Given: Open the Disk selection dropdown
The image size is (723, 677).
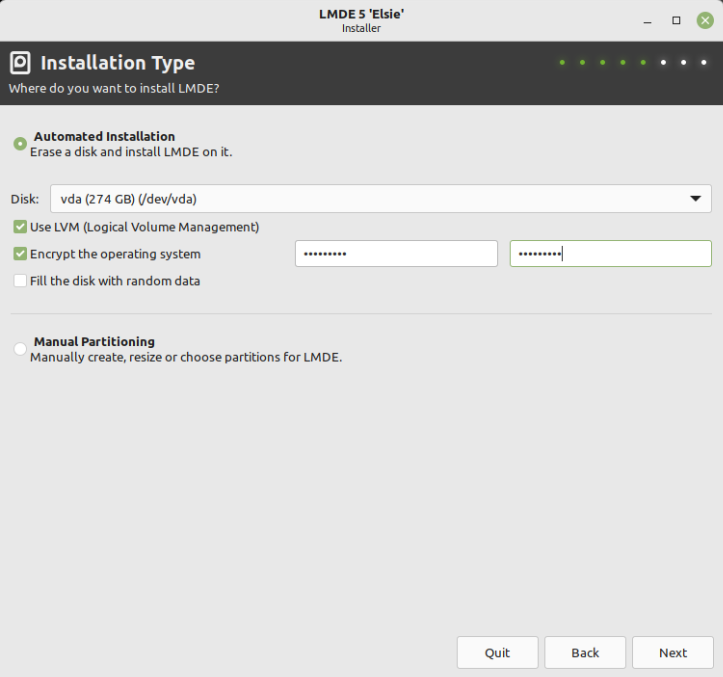Looking at the screenshot, I should 380,199.
